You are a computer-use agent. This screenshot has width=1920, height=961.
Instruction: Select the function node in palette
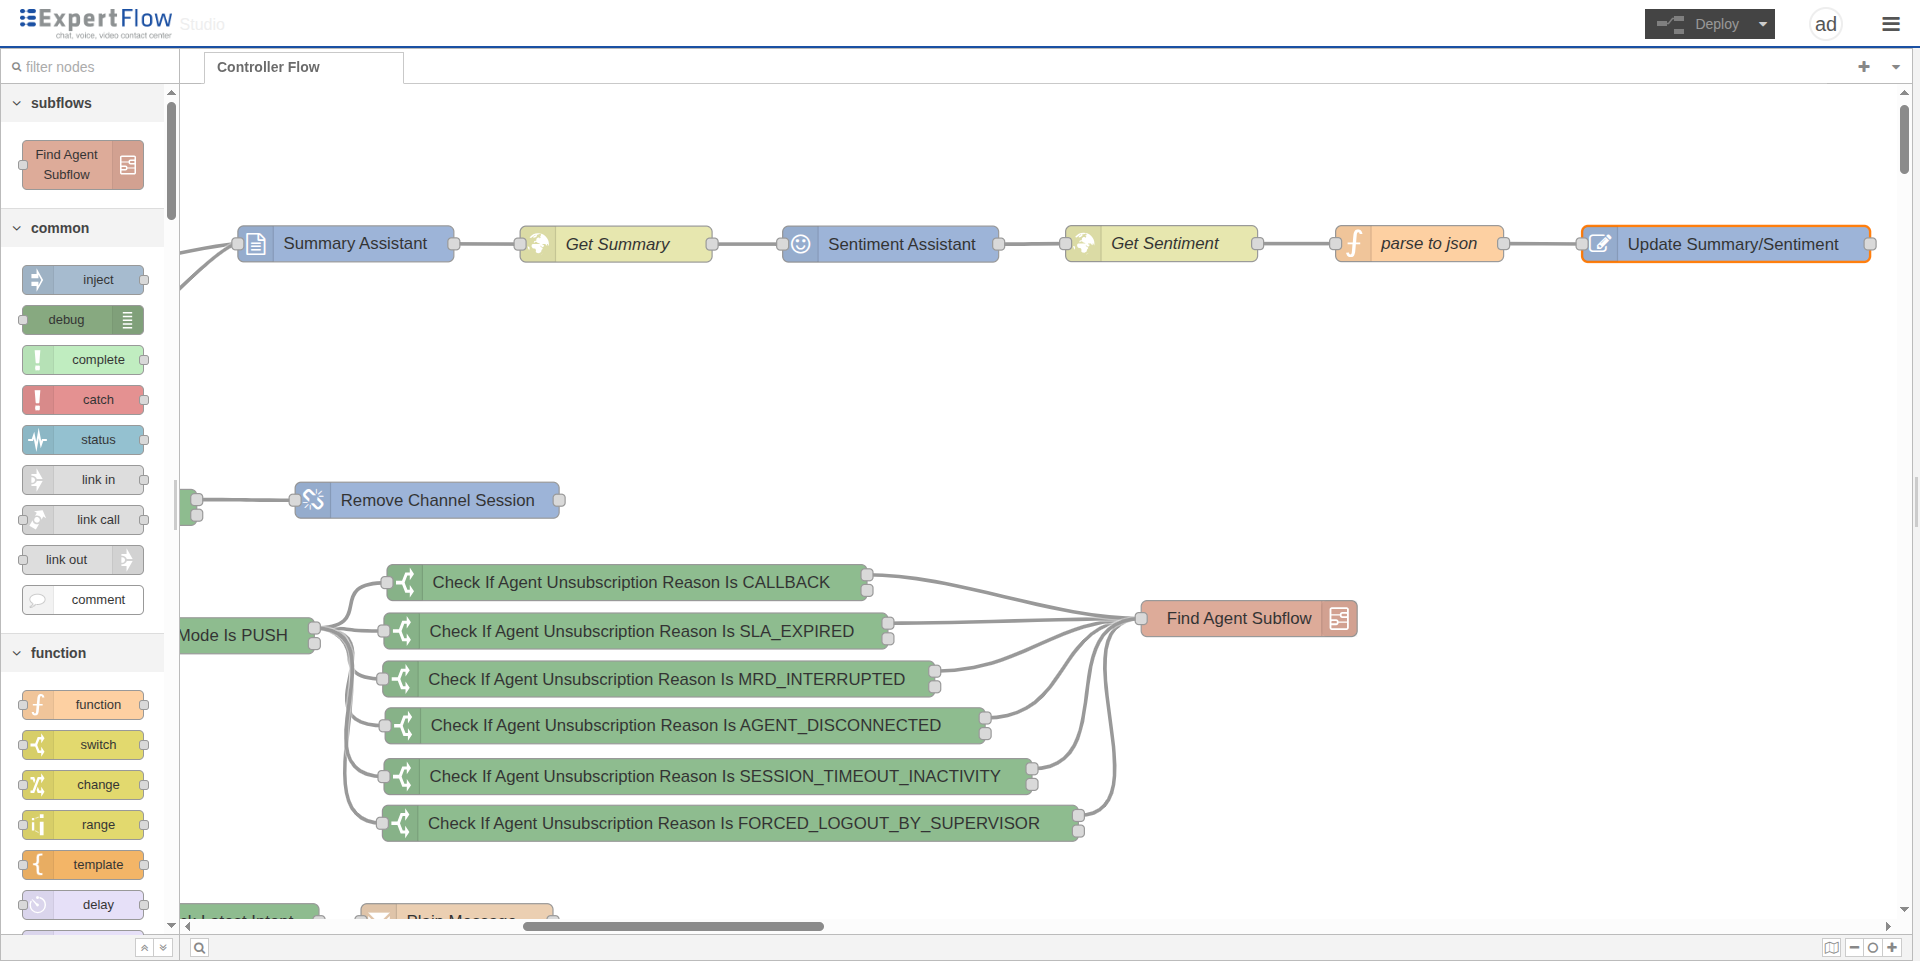tap(83, 705)
